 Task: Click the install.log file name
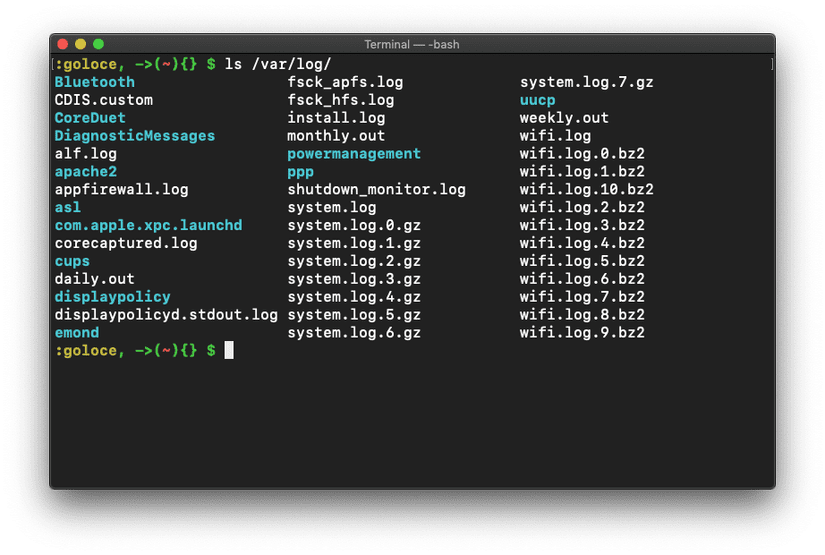tap(336, 118)
